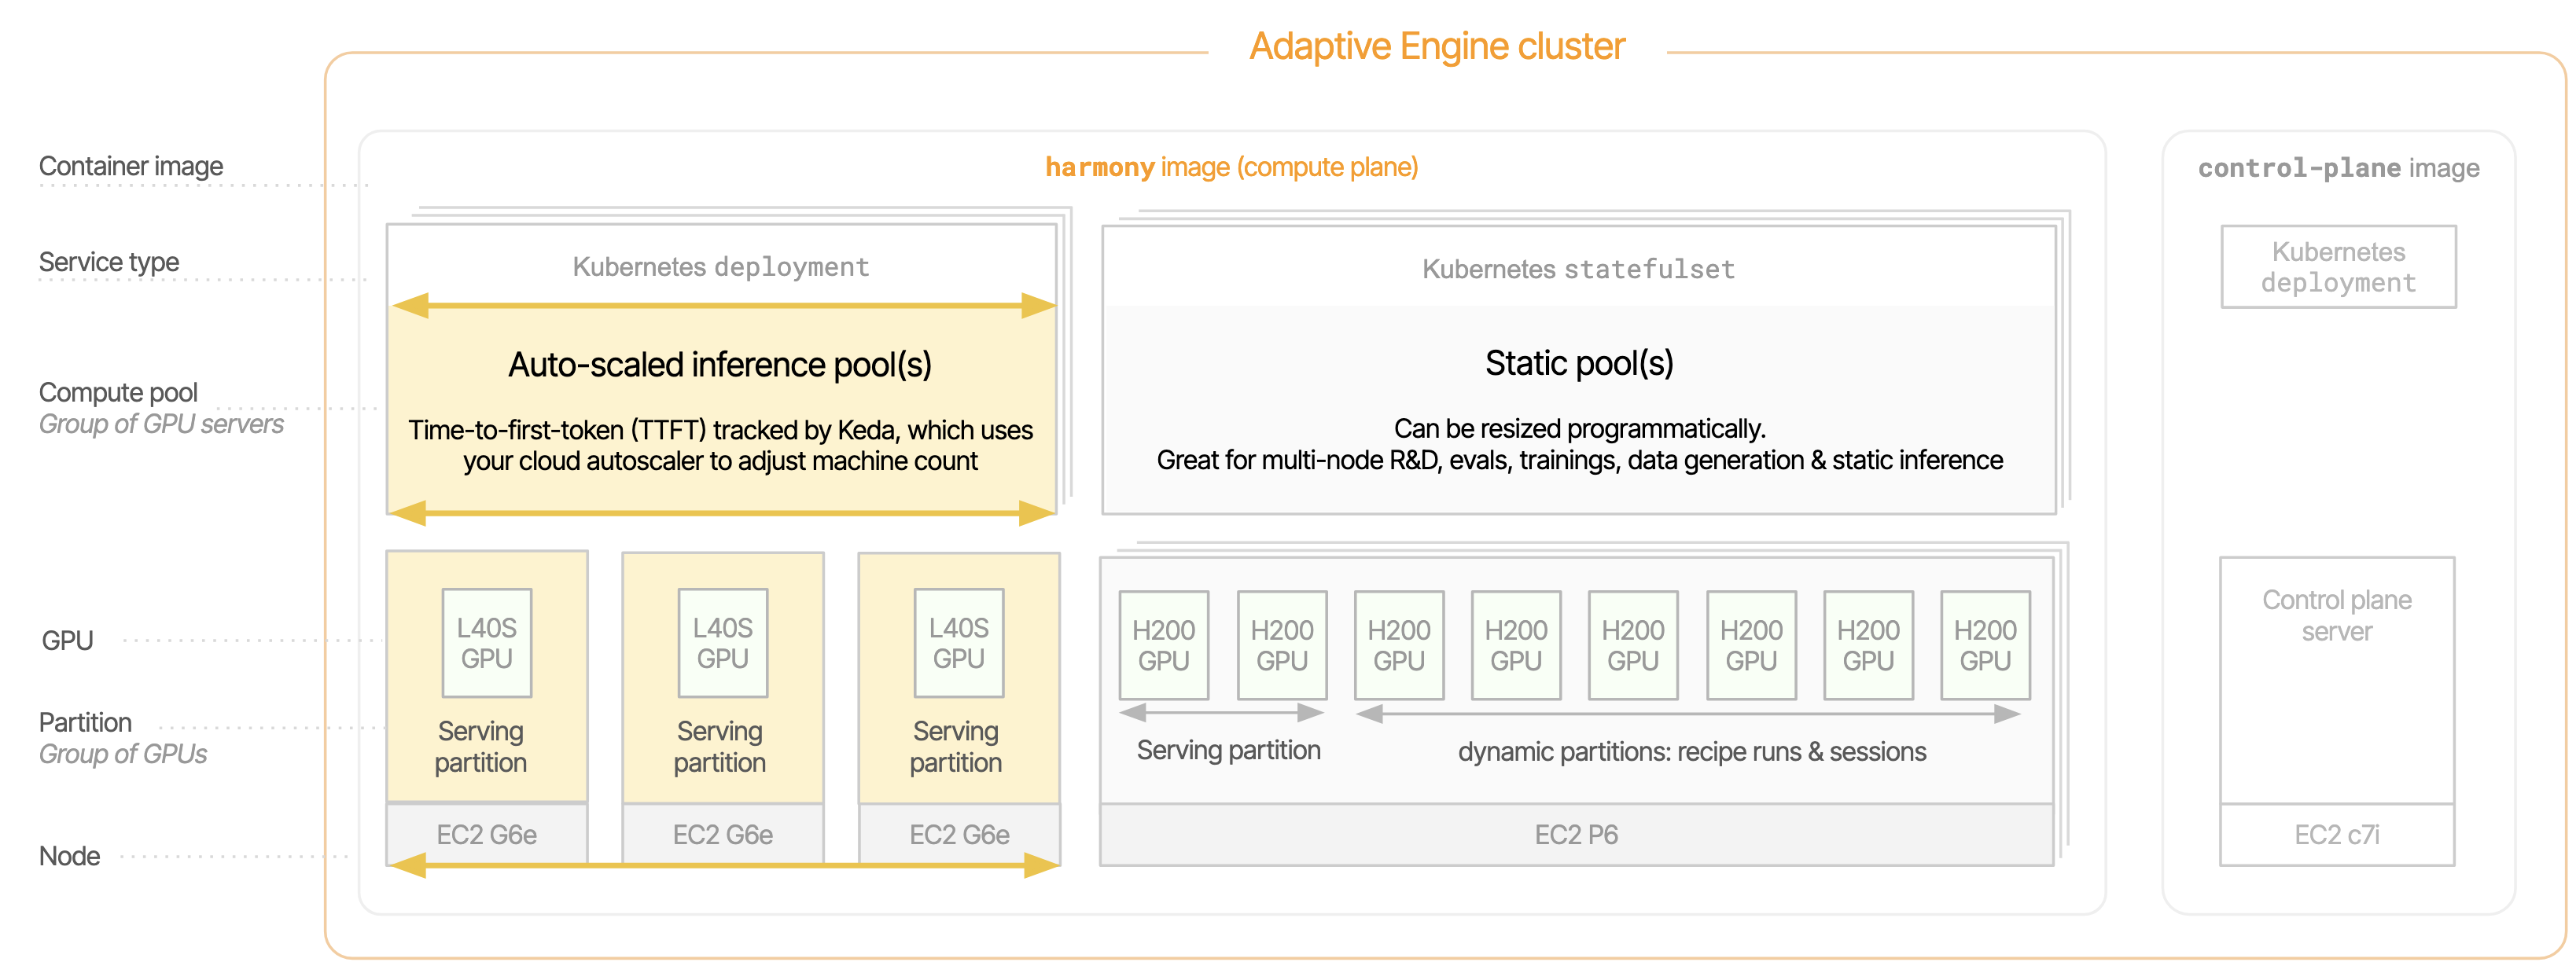
Task: Select the "Node" row label
Action: (x=69, y=856)
